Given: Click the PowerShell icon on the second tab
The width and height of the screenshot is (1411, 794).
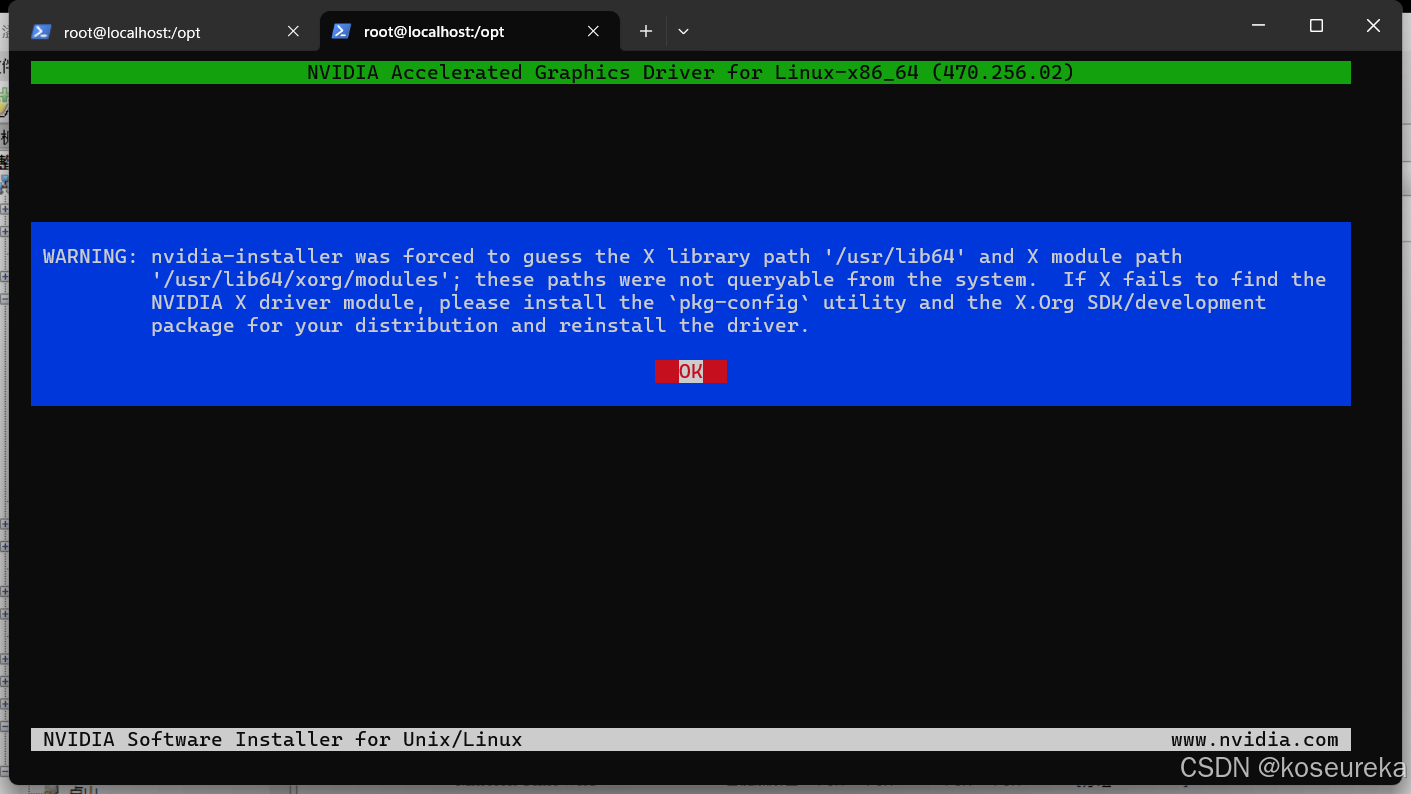Looking at the screenshot, I should (x=341, y=32).
